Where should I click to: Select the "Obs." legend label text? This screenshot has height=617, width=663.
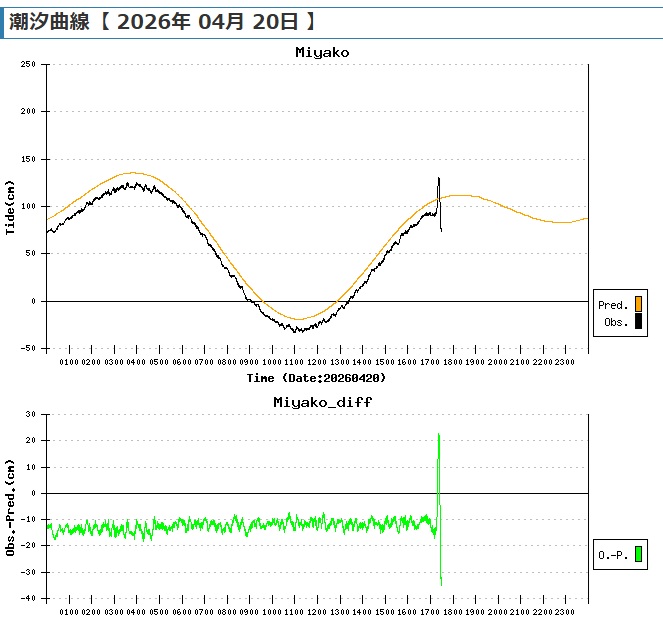[616, 322]
